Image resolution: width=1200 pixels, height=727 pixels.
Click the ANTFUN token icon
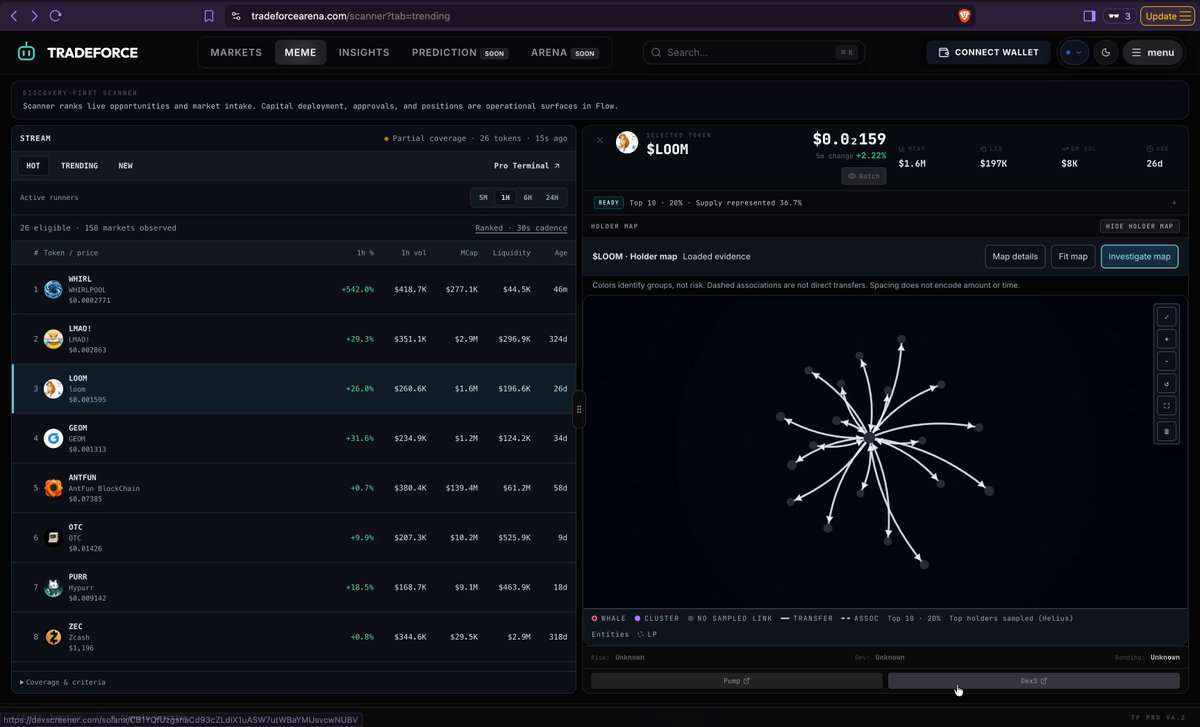pos(53,488)
